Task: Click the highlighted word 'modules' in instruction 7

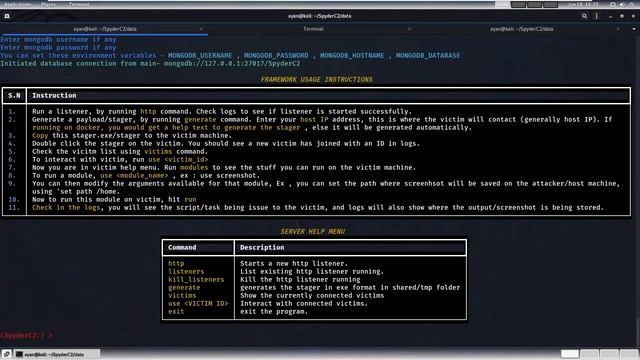Action: pos(194,167)
